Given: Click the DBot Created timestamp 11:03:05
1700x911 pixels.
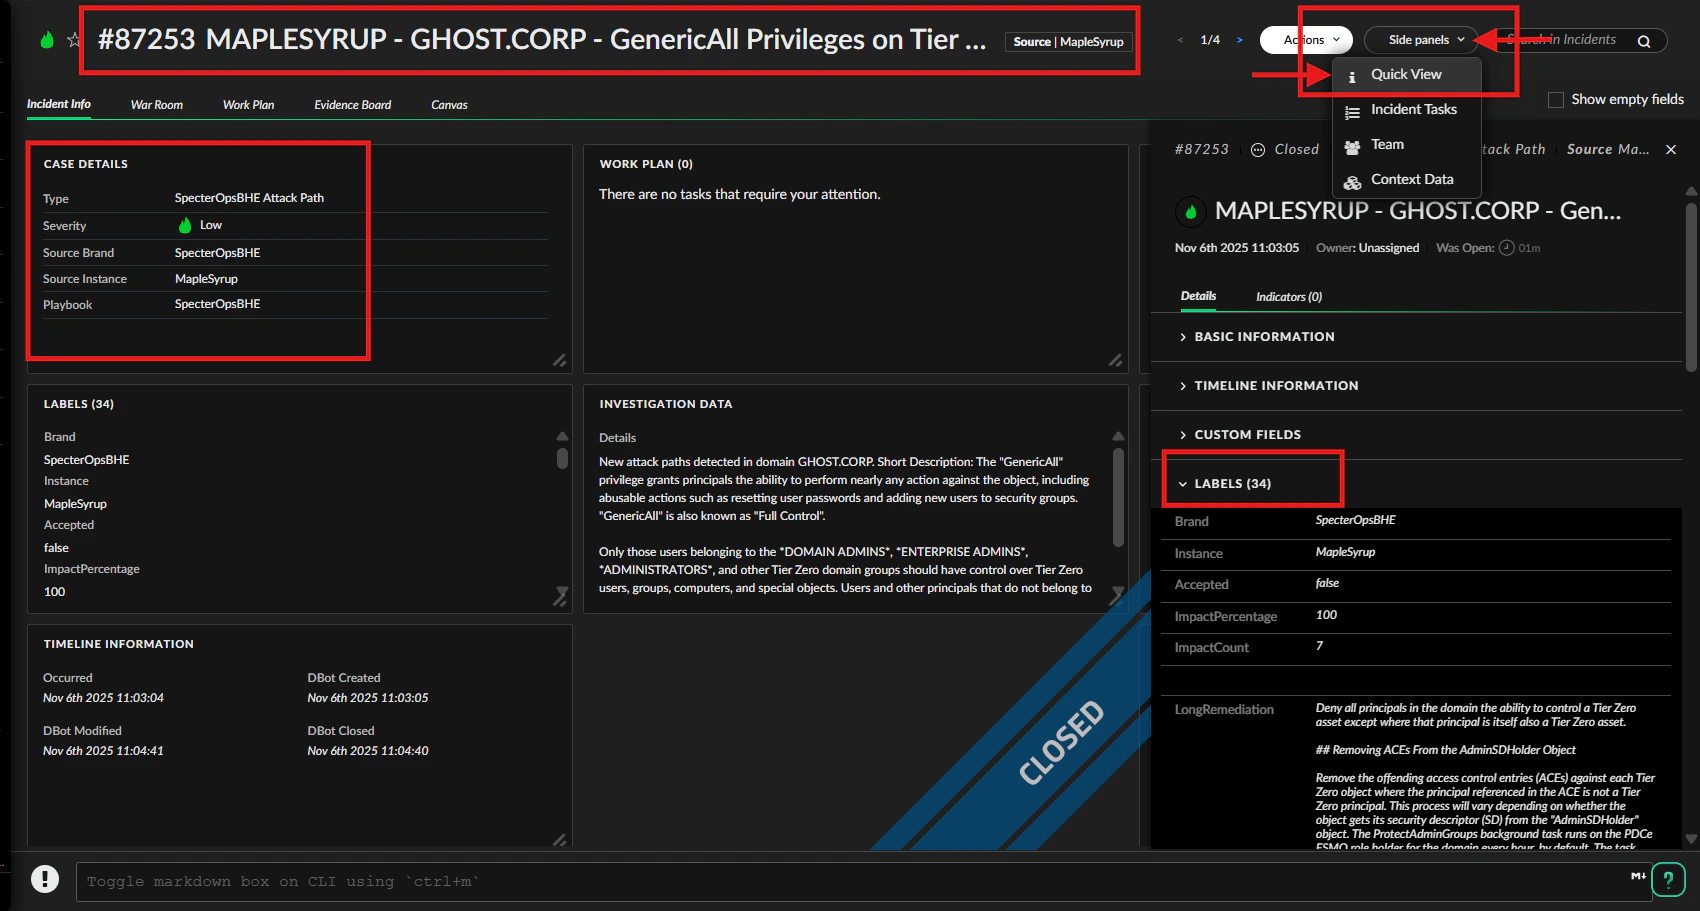Looking at the screenshot, I should click(x=368, y=698).
